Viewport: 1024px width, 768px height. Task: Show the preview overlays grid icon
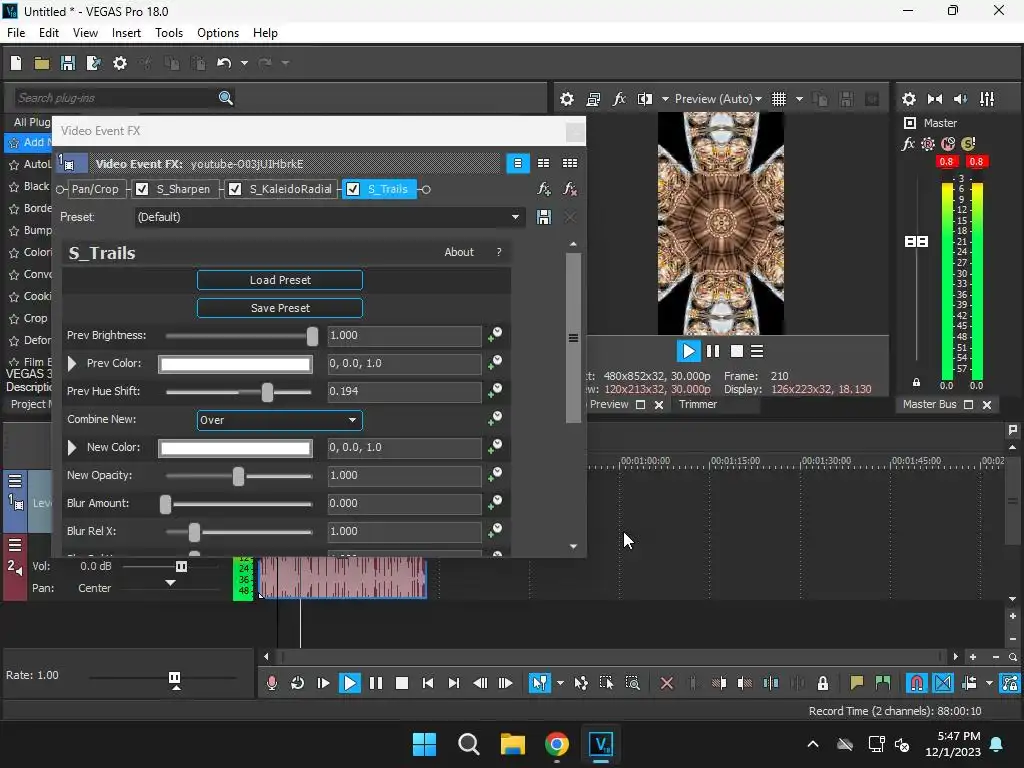point(779,99)
